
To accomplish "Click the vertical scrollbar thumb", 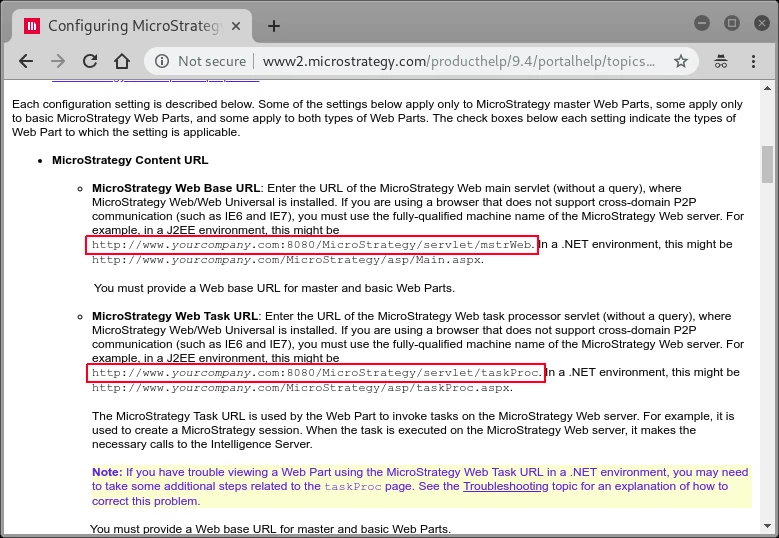I will [x=767, y=164].
